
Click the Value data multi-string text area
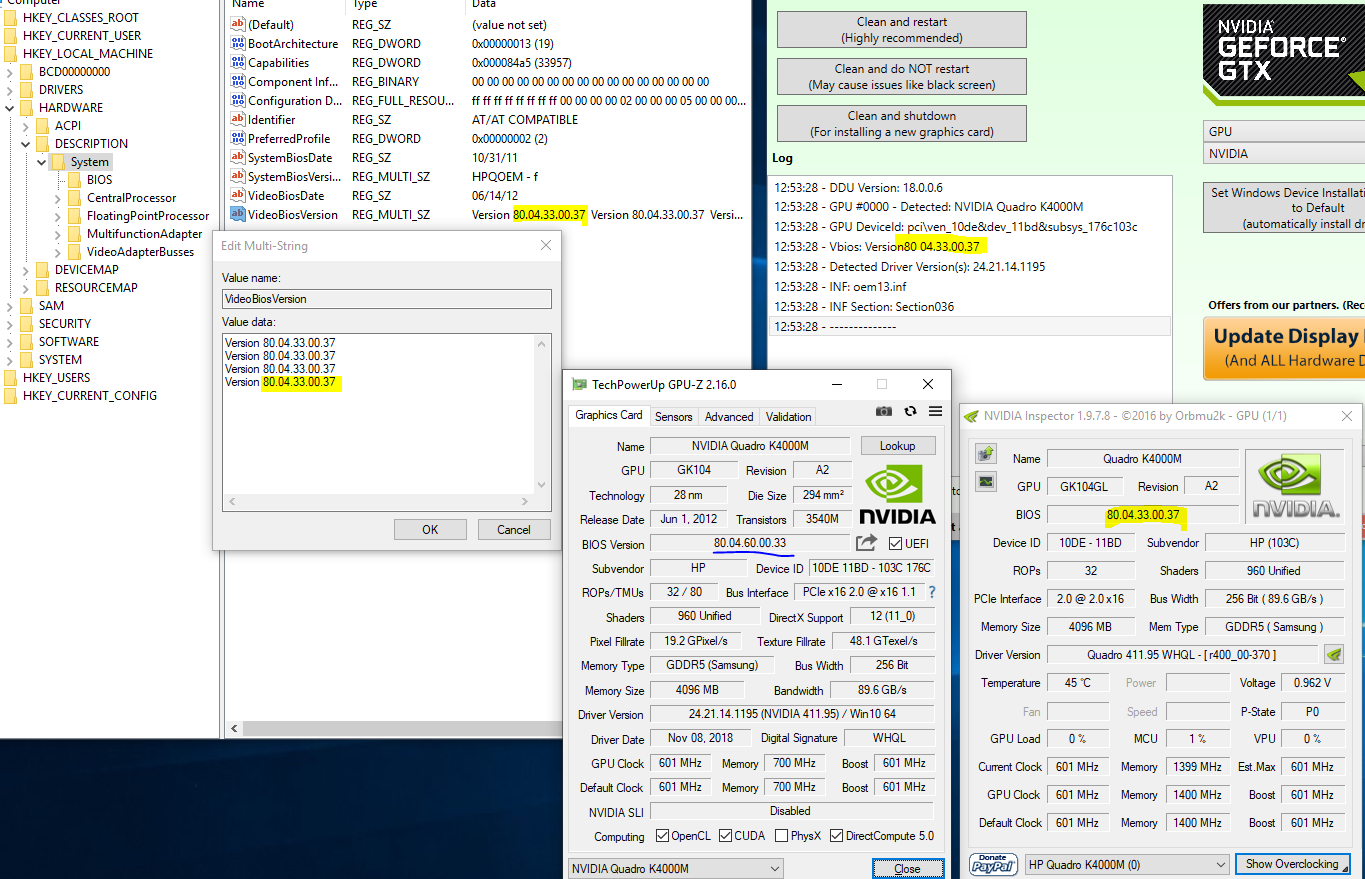379,413
